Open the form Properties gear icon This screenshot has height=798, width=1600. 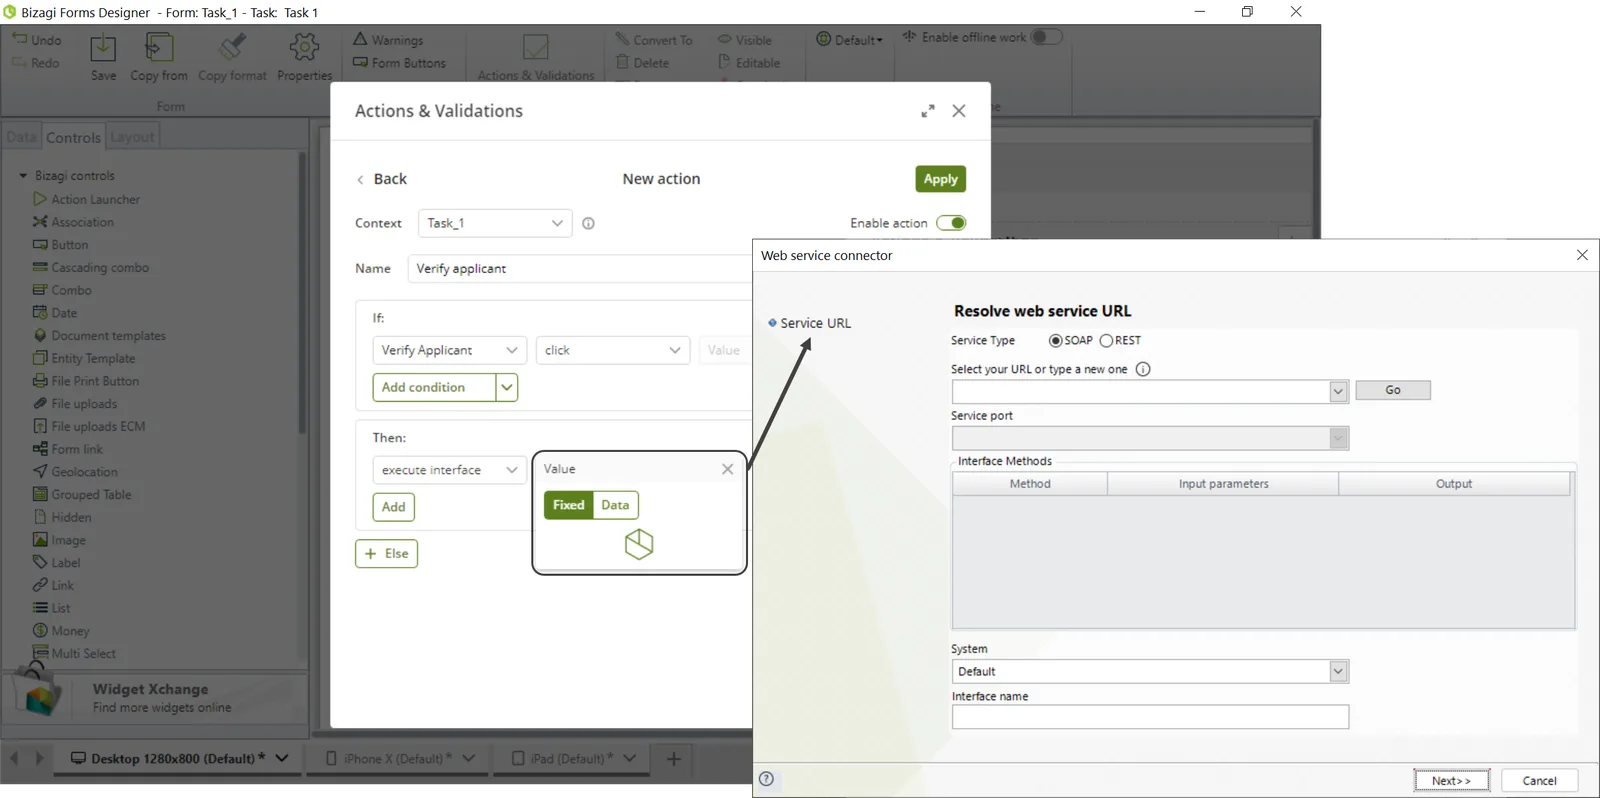pyautogui.click(x=304, y=47)
